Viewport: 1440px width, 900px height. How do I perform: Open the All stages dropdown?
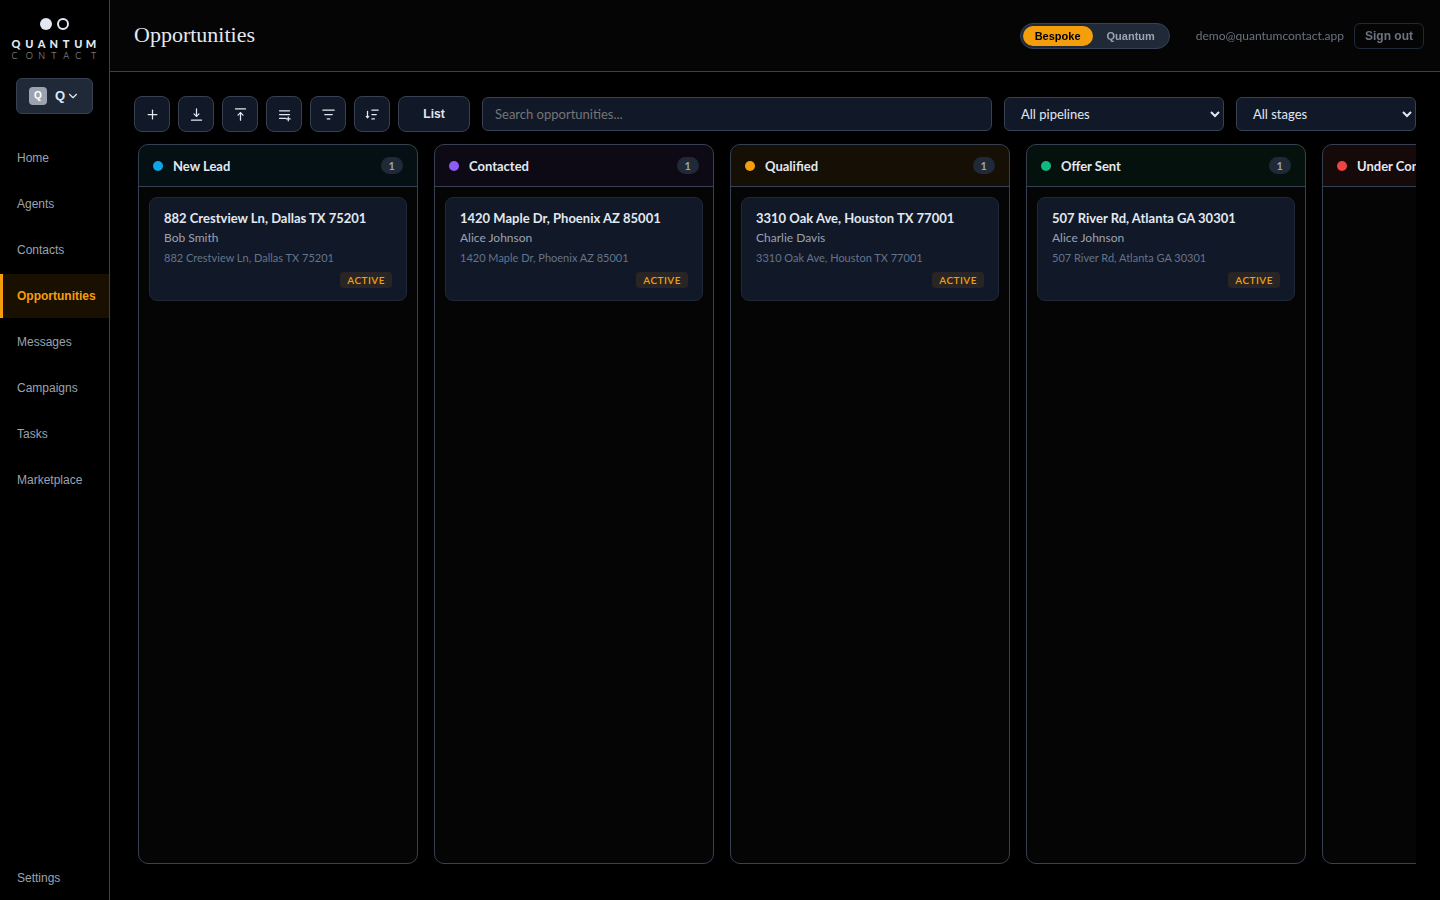(1326, 114)
